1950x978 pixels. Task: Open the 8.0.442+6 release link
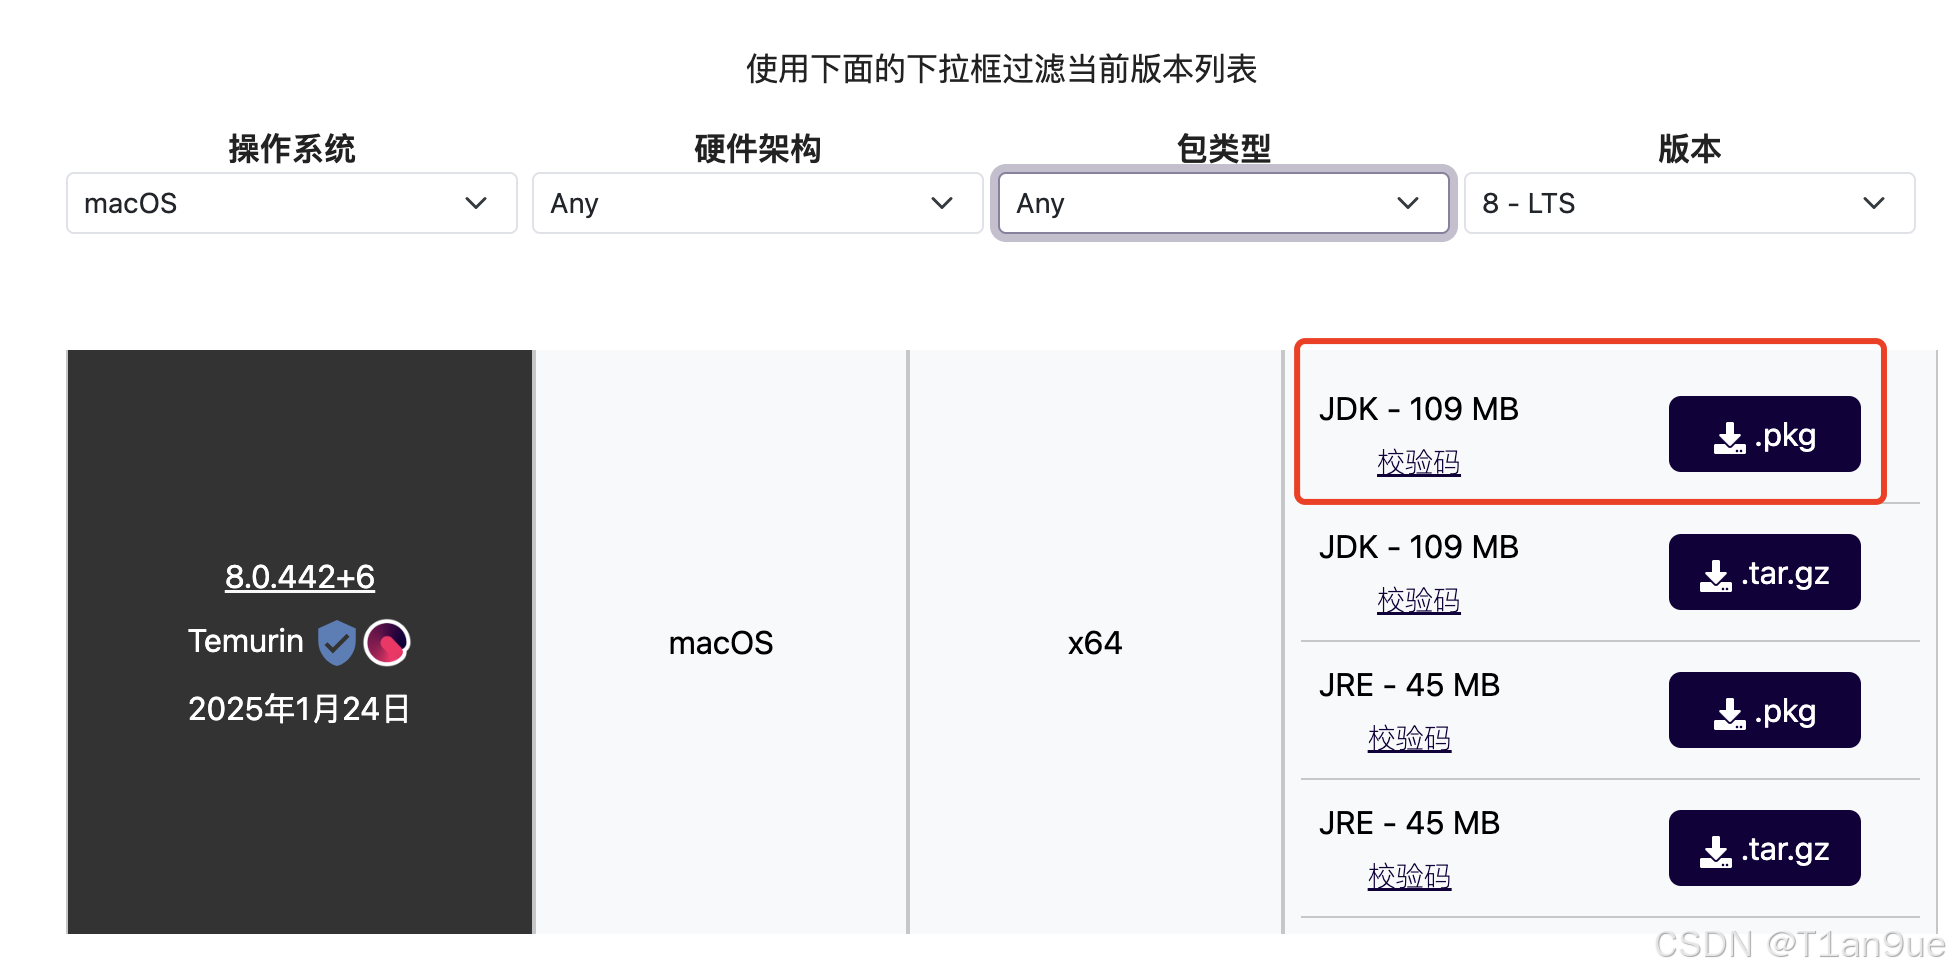click(299, 576)
